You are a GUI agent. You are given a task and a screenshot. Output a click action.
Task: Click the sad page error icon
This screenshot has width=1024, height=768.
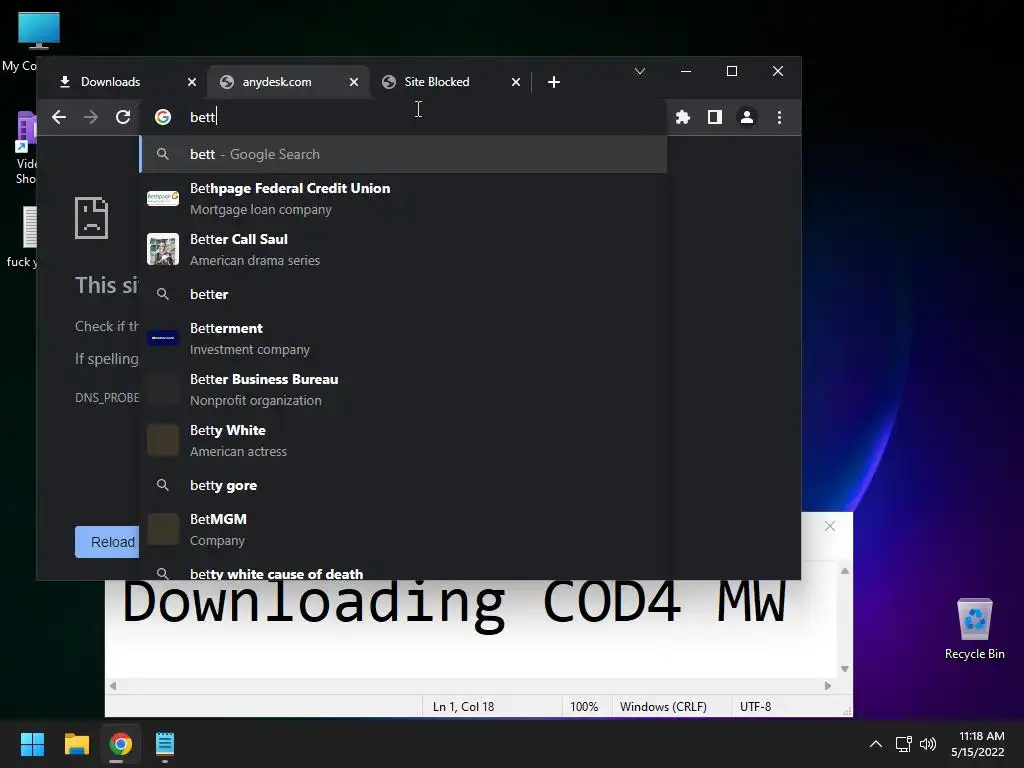click(91, 217)
